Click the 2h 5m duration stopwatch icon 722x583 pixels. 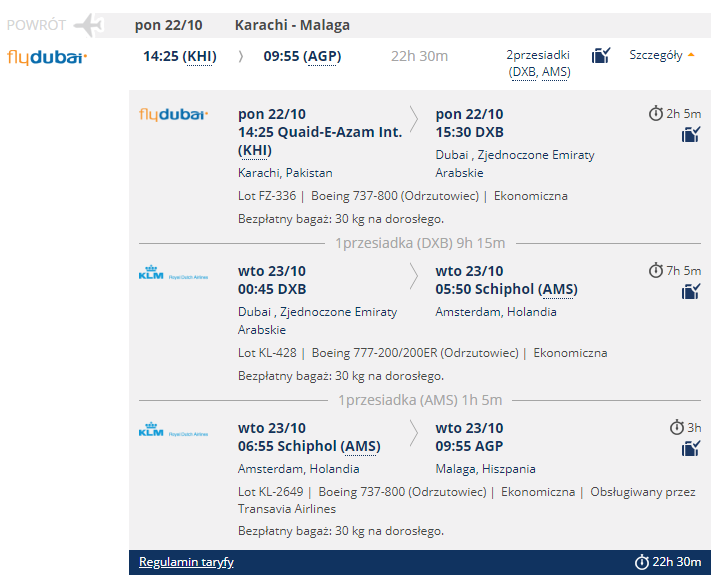point(656,113)
